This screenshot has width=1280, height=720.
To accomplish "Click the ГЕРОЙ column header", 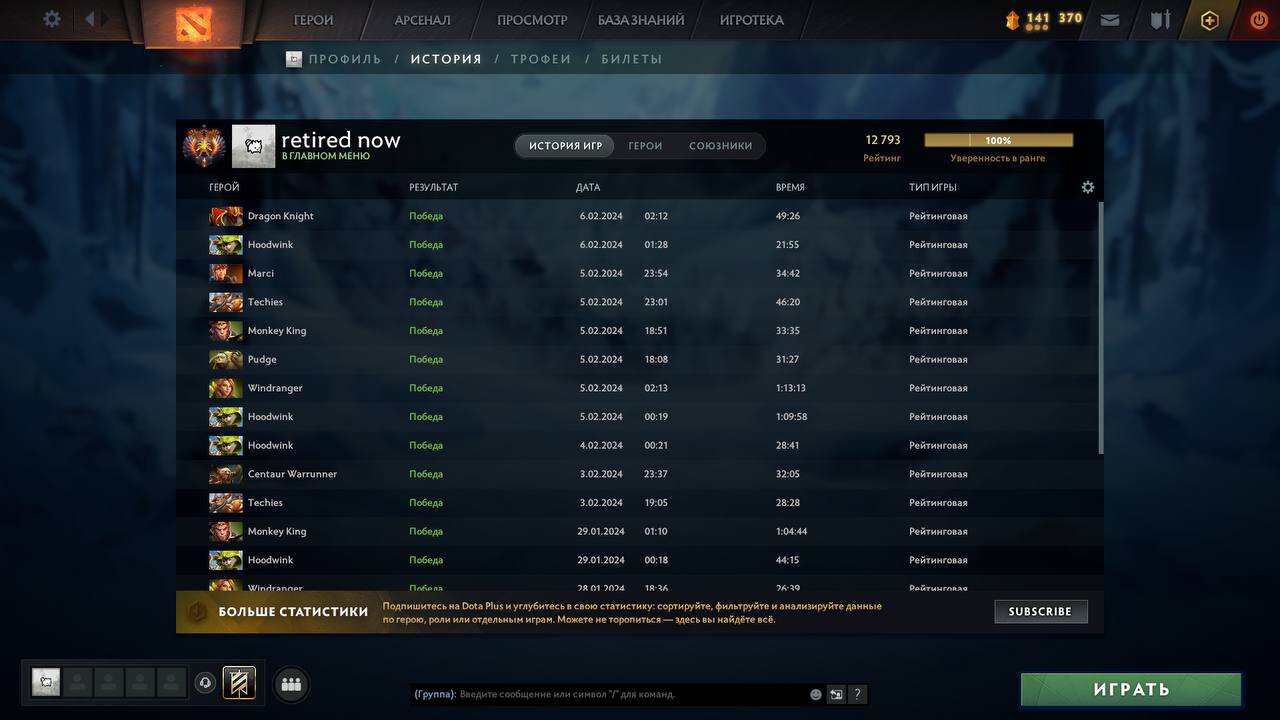I will pos(224,188).
